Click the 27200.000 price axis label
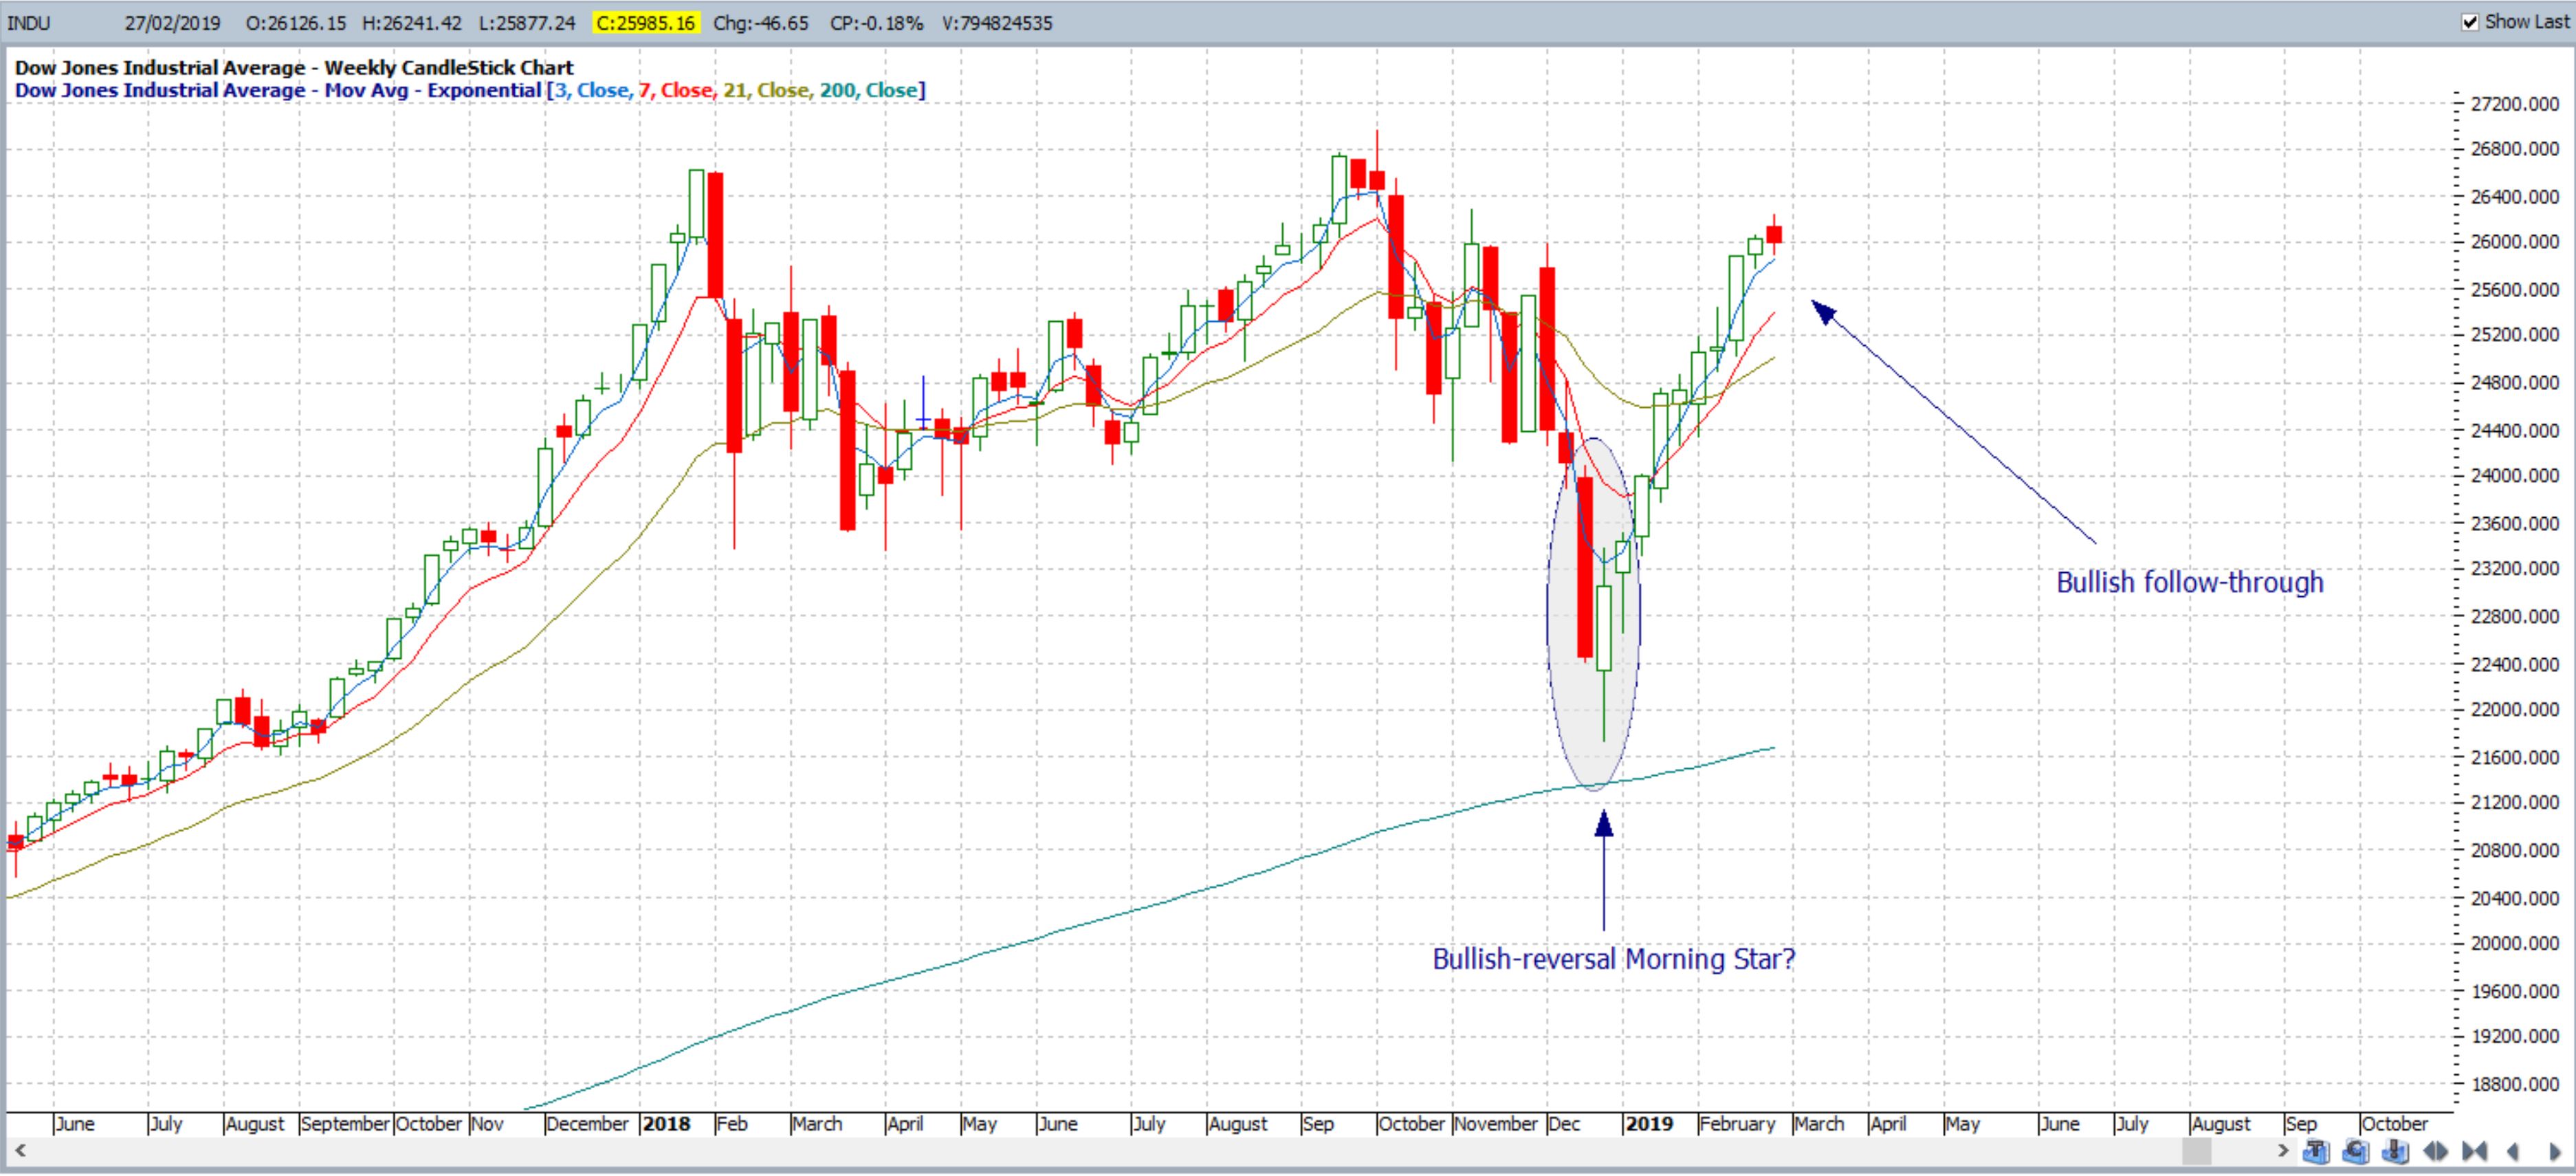 (2515, 104)
